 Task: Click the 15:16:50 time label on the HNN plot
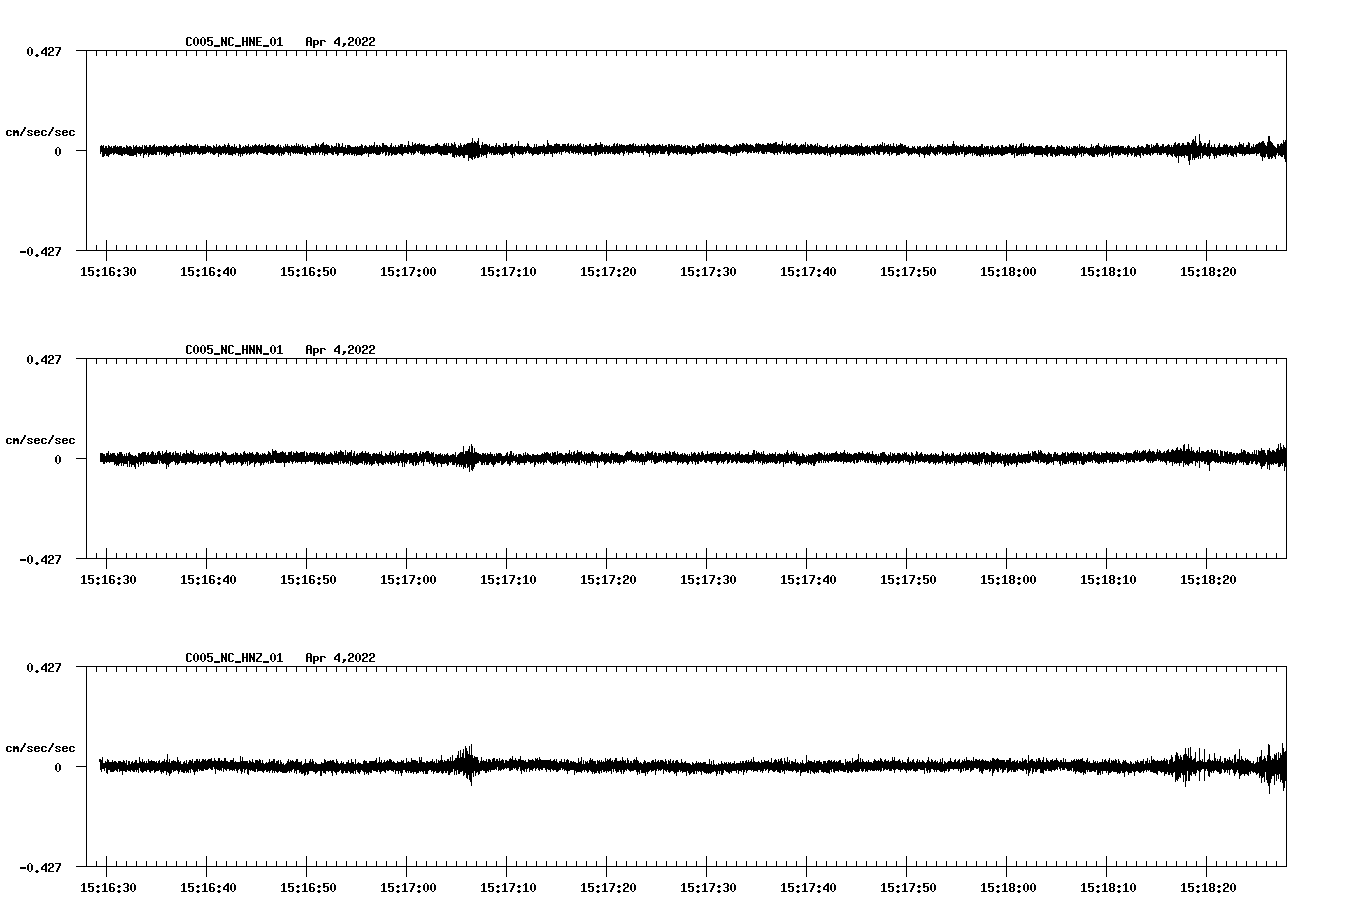308,580
